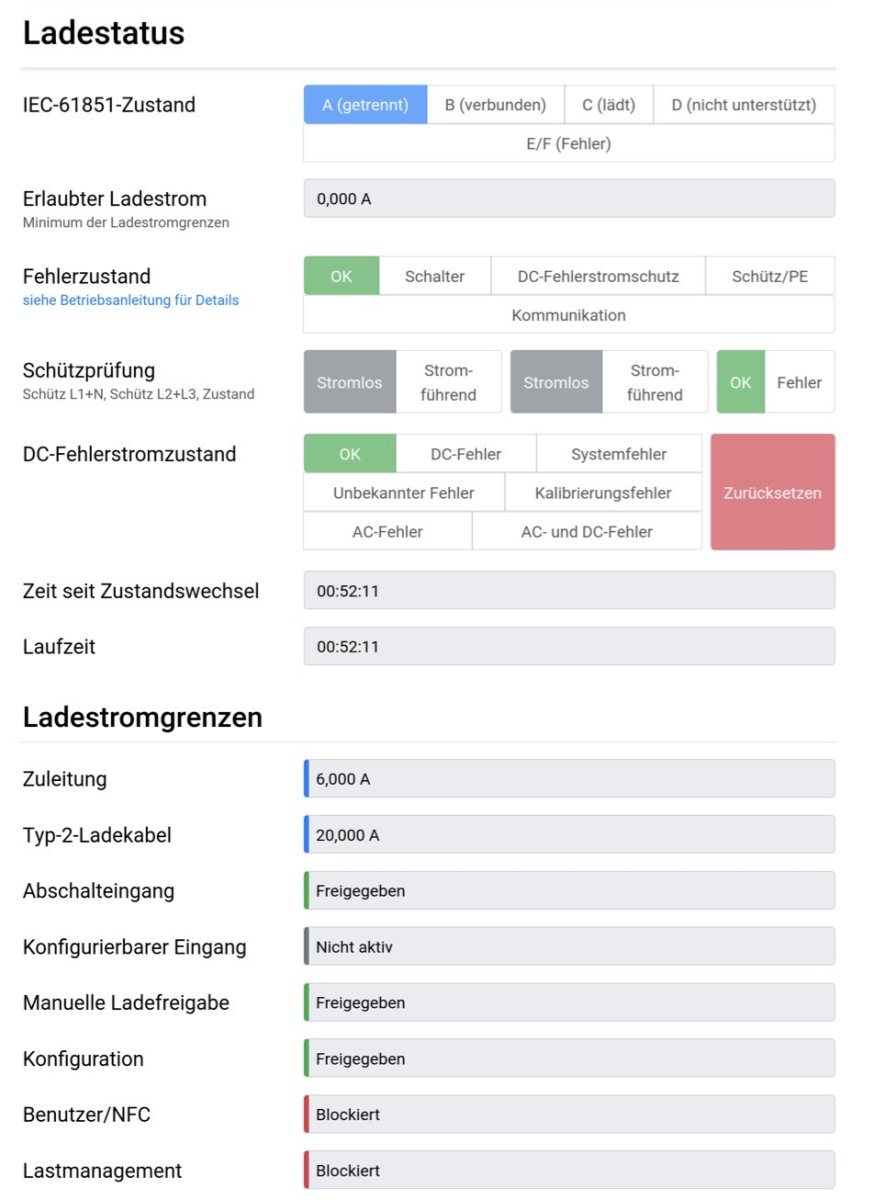Select C (lädt) charging state
The height and width of the screenshot is (1200, 886).
(608, 105)
